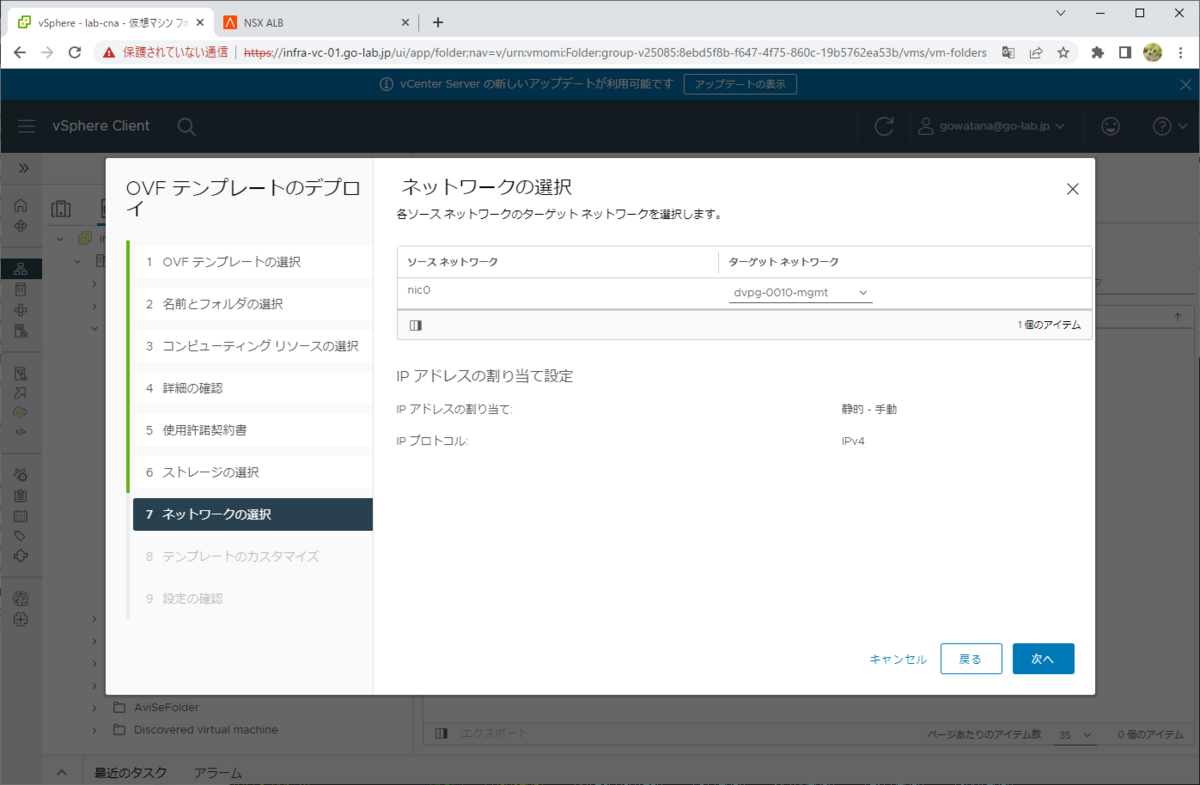The image size is (1200, 785).
Task: Click the 戻る button
Action: (971, 659)
